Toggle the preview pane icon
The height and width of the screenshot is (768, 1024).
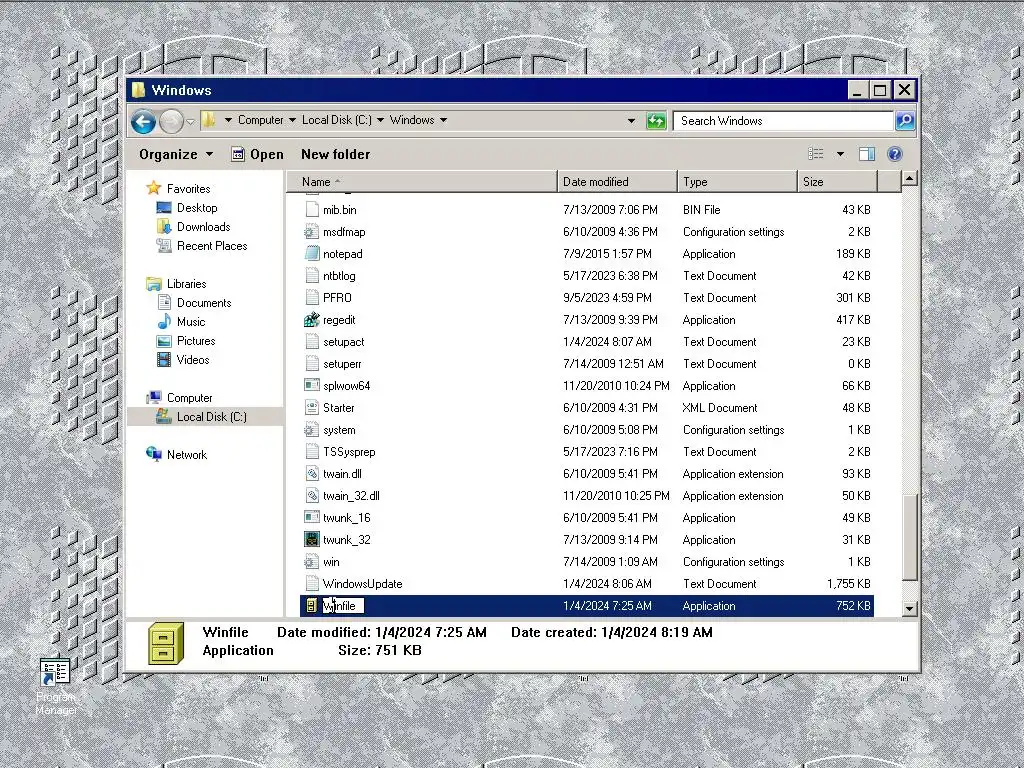(x=867, y=154)
